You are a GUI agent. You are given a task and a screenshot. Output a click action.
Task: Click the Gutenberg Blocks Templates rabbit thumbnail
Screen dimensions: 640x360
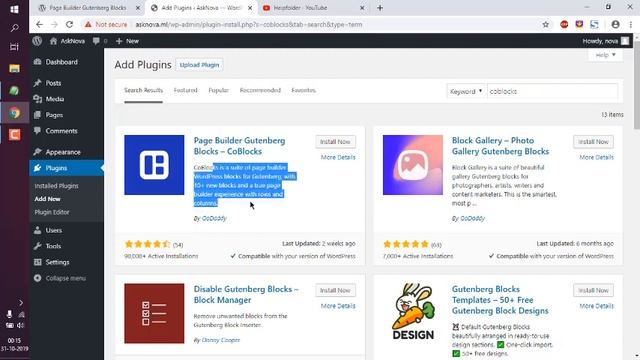click(x=413, y=312)
